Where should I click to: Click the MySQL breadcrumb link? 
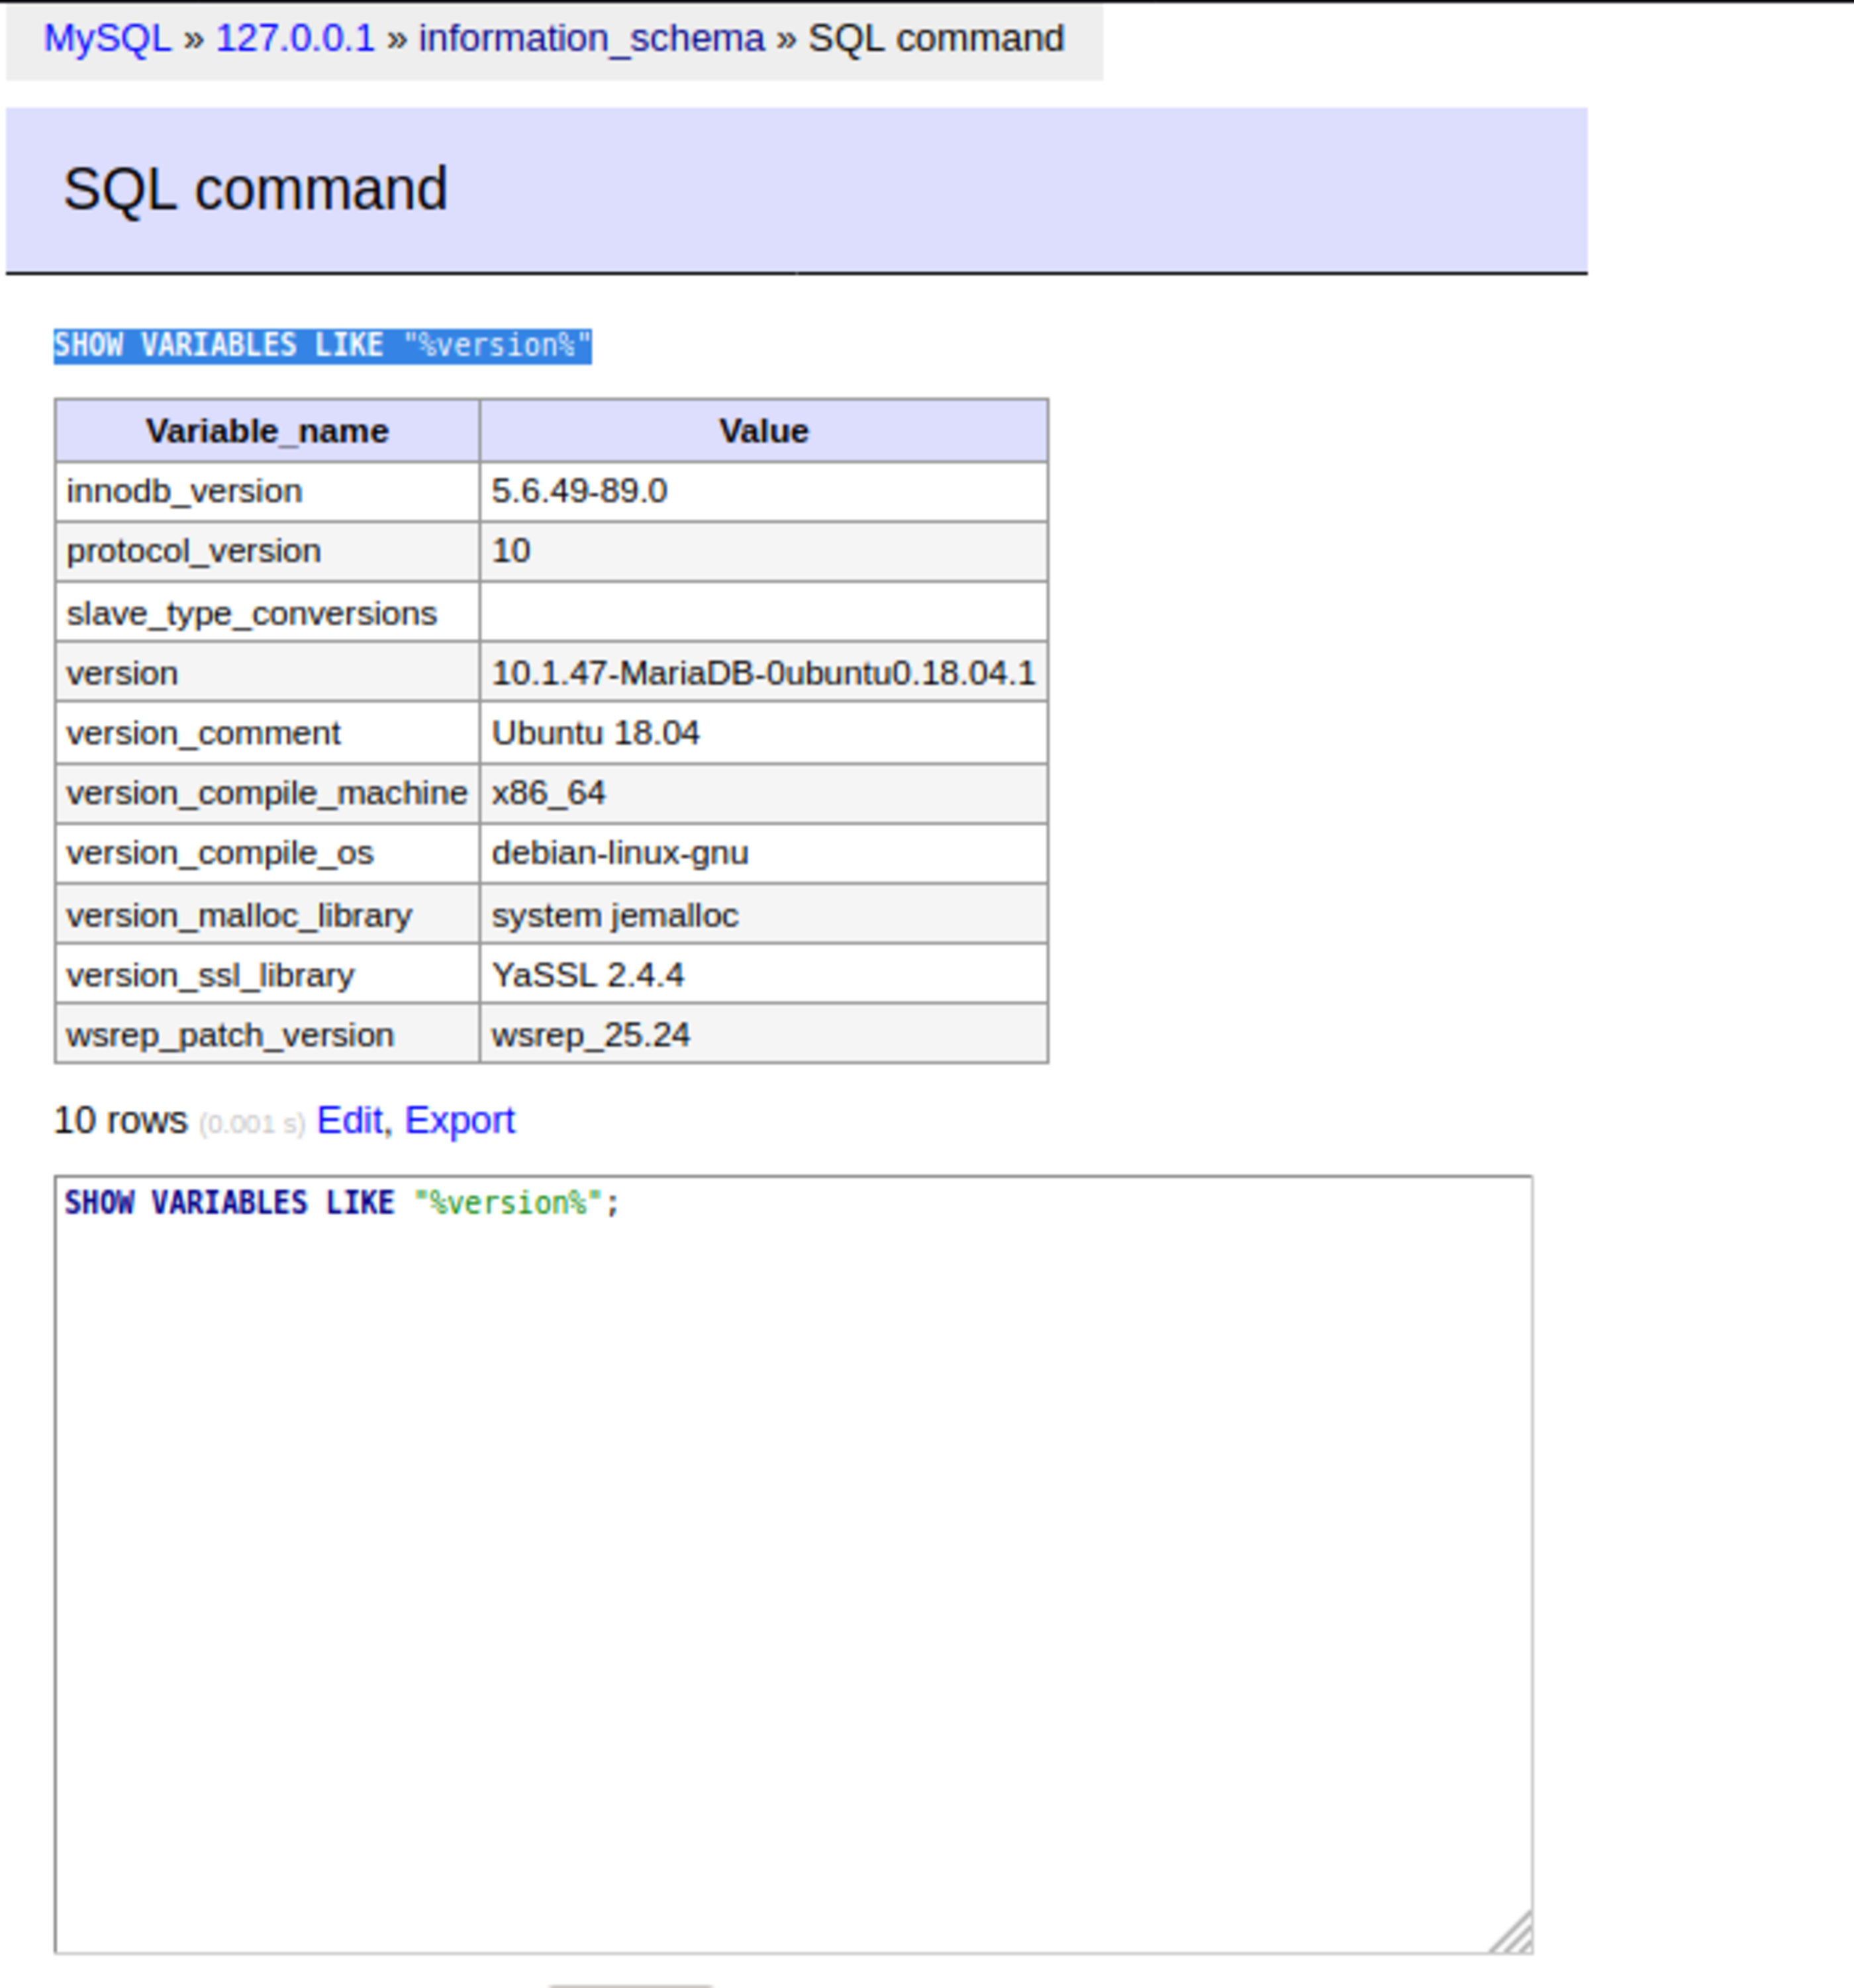[x=107, y=39]
